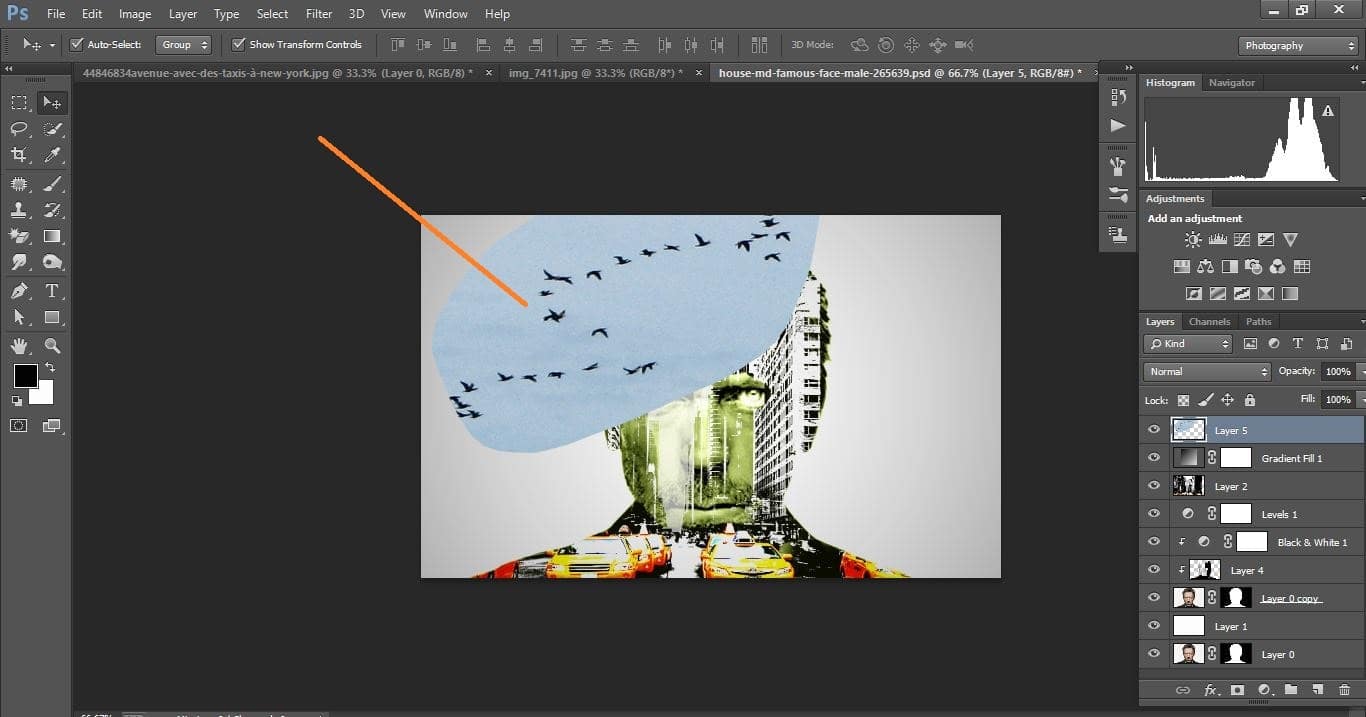Disable Show Transform Controls
Screen dimensions: 1366x717
tap(239, 44)
